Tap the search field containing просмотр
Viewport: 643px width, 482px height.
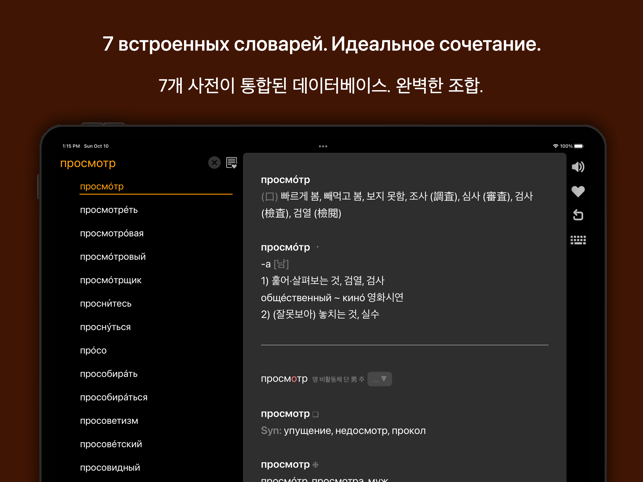tap(130, 163)
